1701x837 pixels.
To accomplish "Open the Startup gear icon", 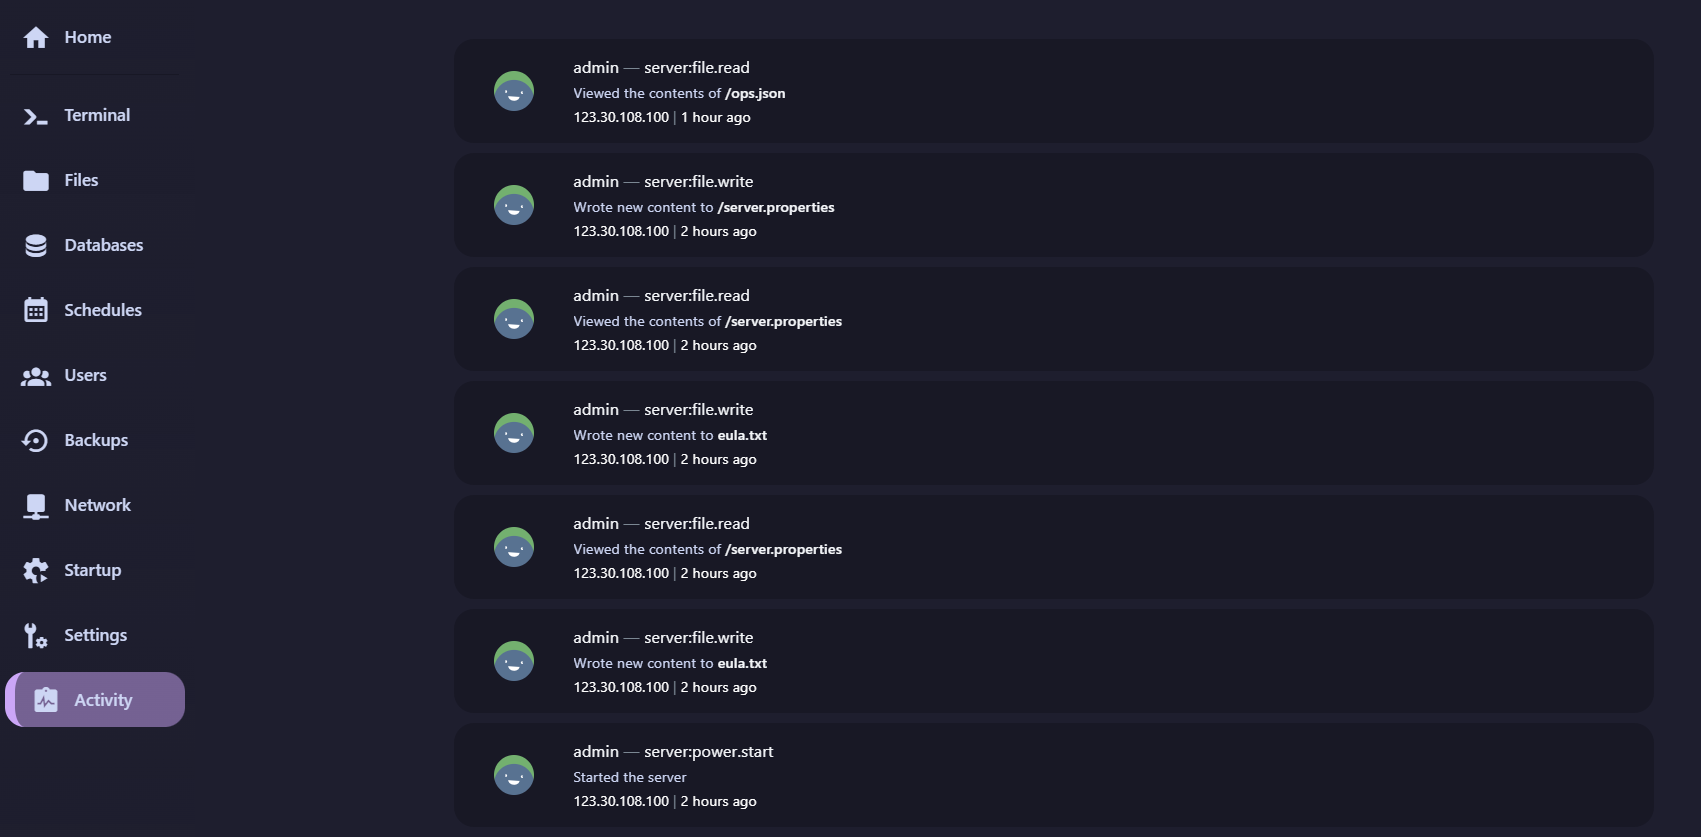I will [x=36, y=571].
